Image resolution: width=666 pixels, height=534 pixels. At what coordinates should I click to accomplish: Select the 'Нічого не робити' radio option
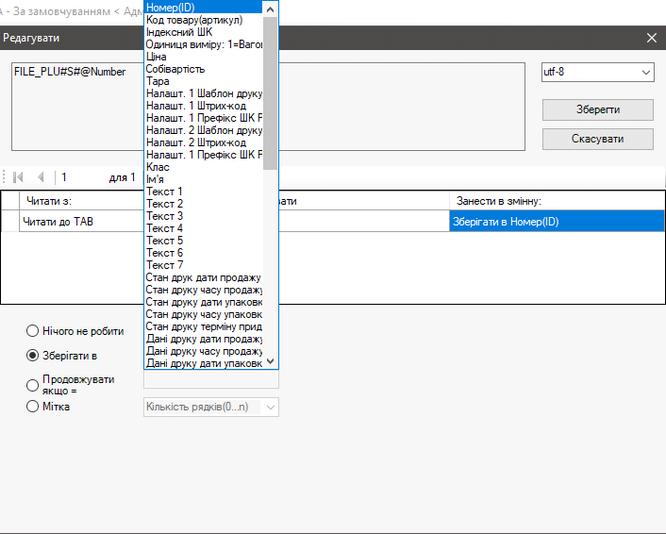point(33,331)
